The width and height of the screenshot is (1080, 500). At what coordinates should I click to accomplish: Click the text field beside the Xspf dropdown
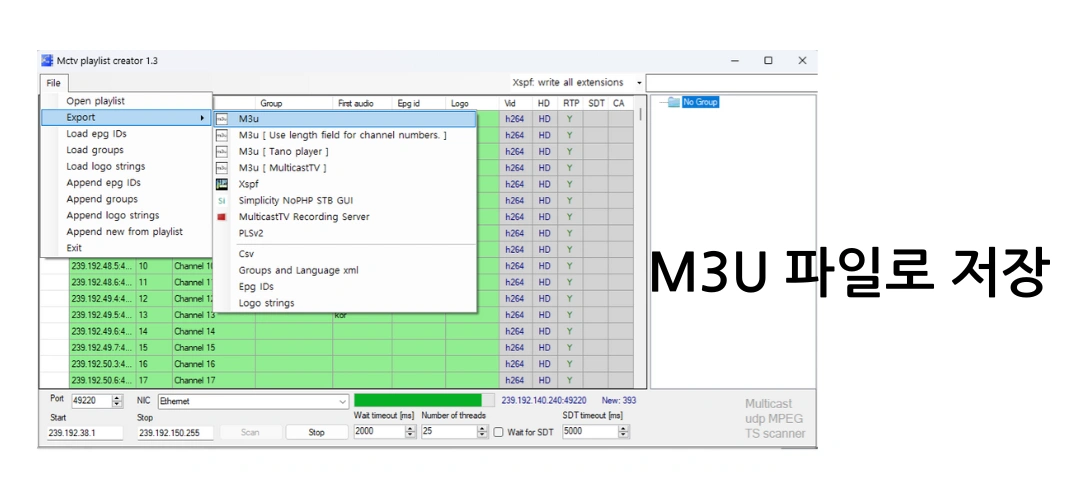731,83
